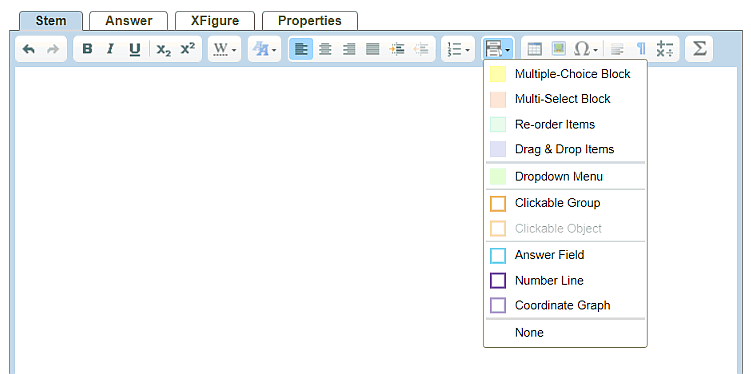The image size is (751, 374).
Task: Switch to the Stem tab
Action: click(51, 21)
